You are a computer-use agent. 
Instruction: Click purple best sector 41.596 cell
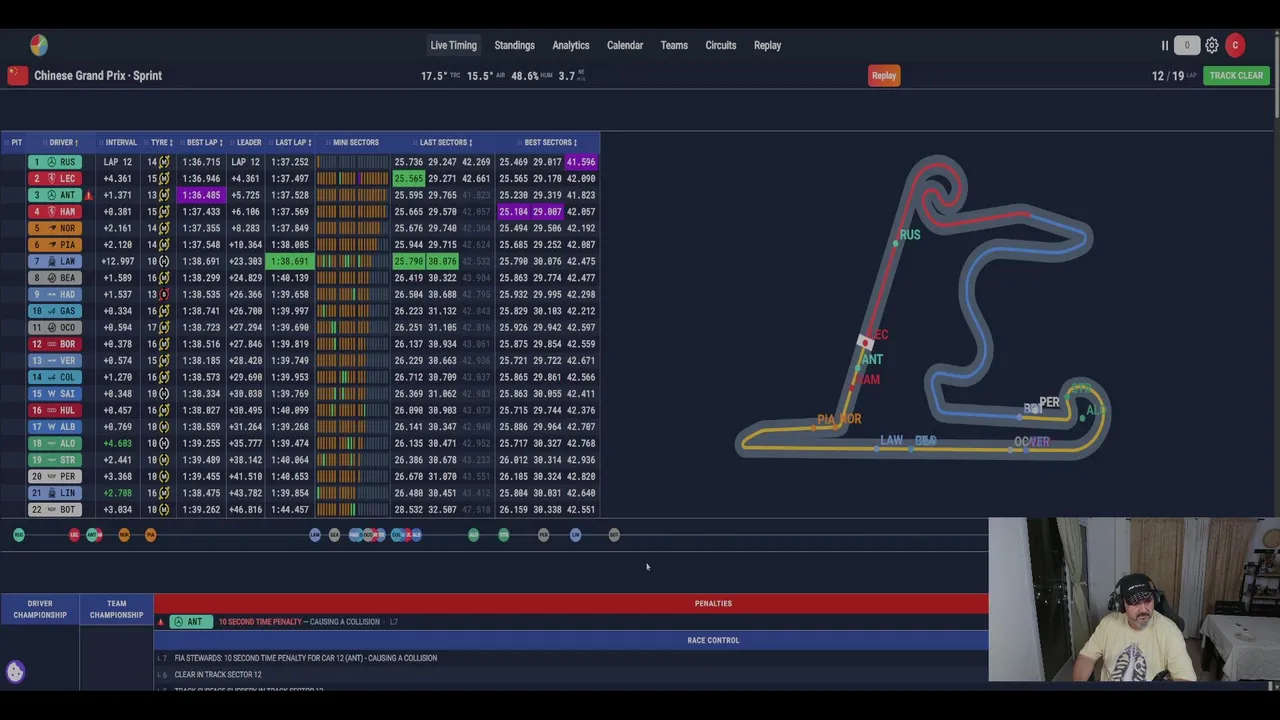coord(581,162)
